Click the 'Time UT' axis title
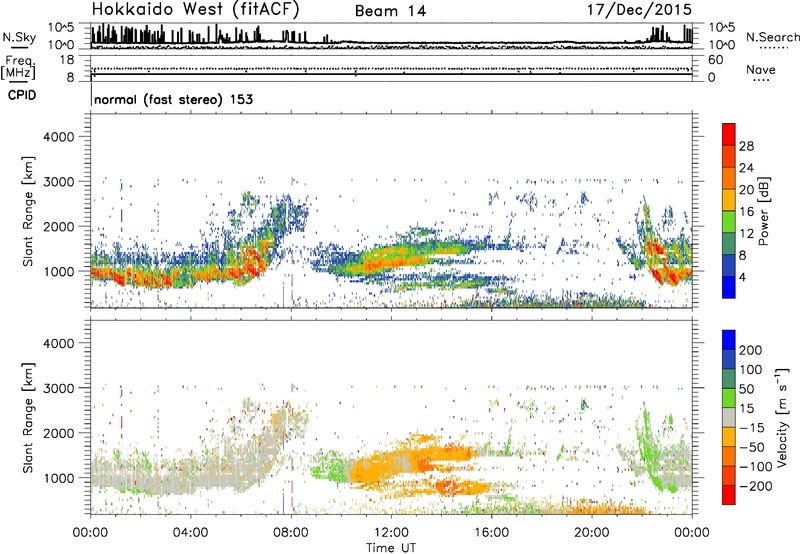The height and width of the screenshot is (554, 800). [391, 547]
